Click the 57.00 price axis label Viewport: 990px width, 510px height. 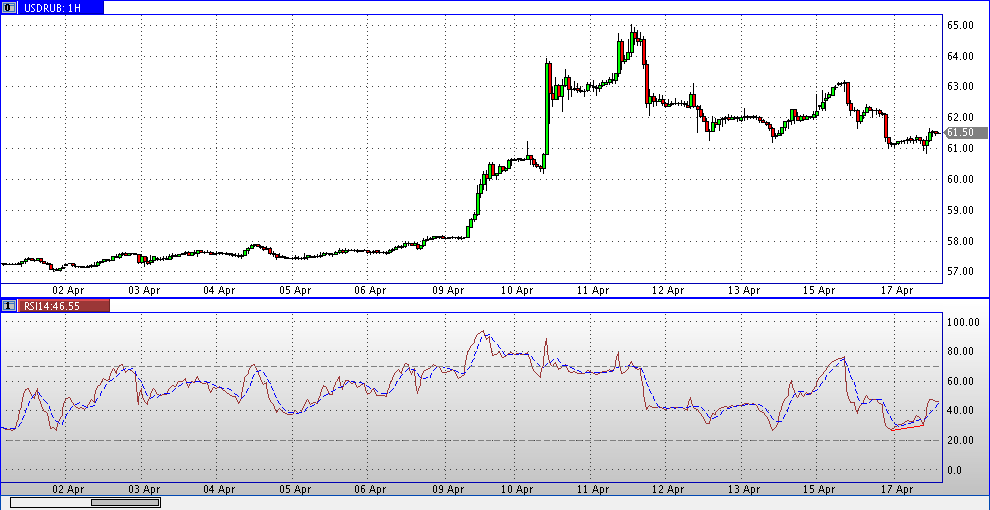[x=959, y=271]
